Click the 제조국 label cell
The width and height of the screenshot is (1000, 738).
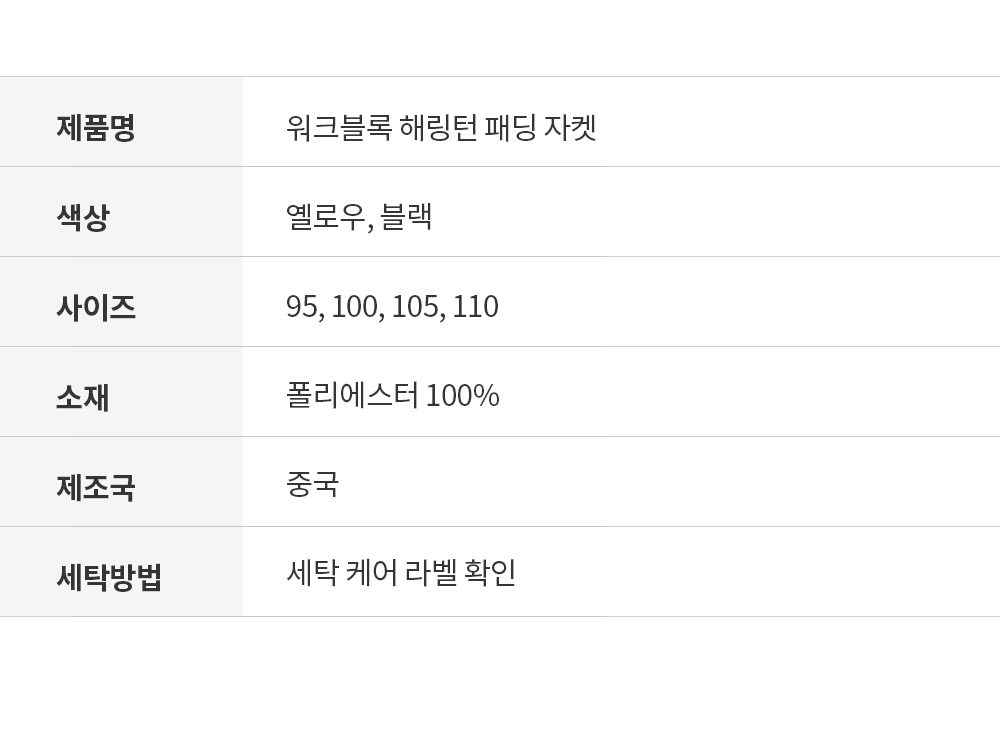pos(121,482)
